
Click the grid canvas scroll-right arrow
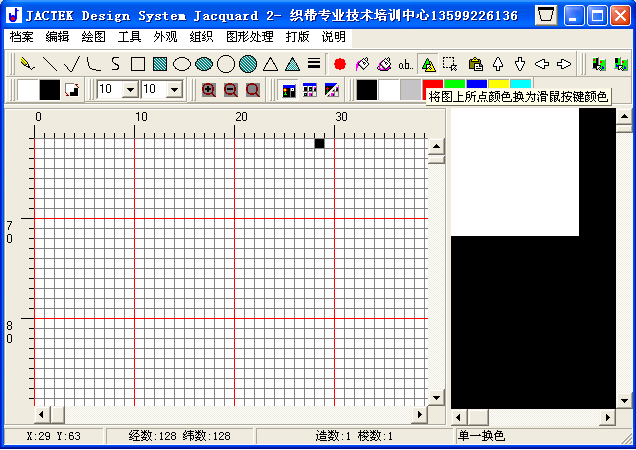coord(420,415)
